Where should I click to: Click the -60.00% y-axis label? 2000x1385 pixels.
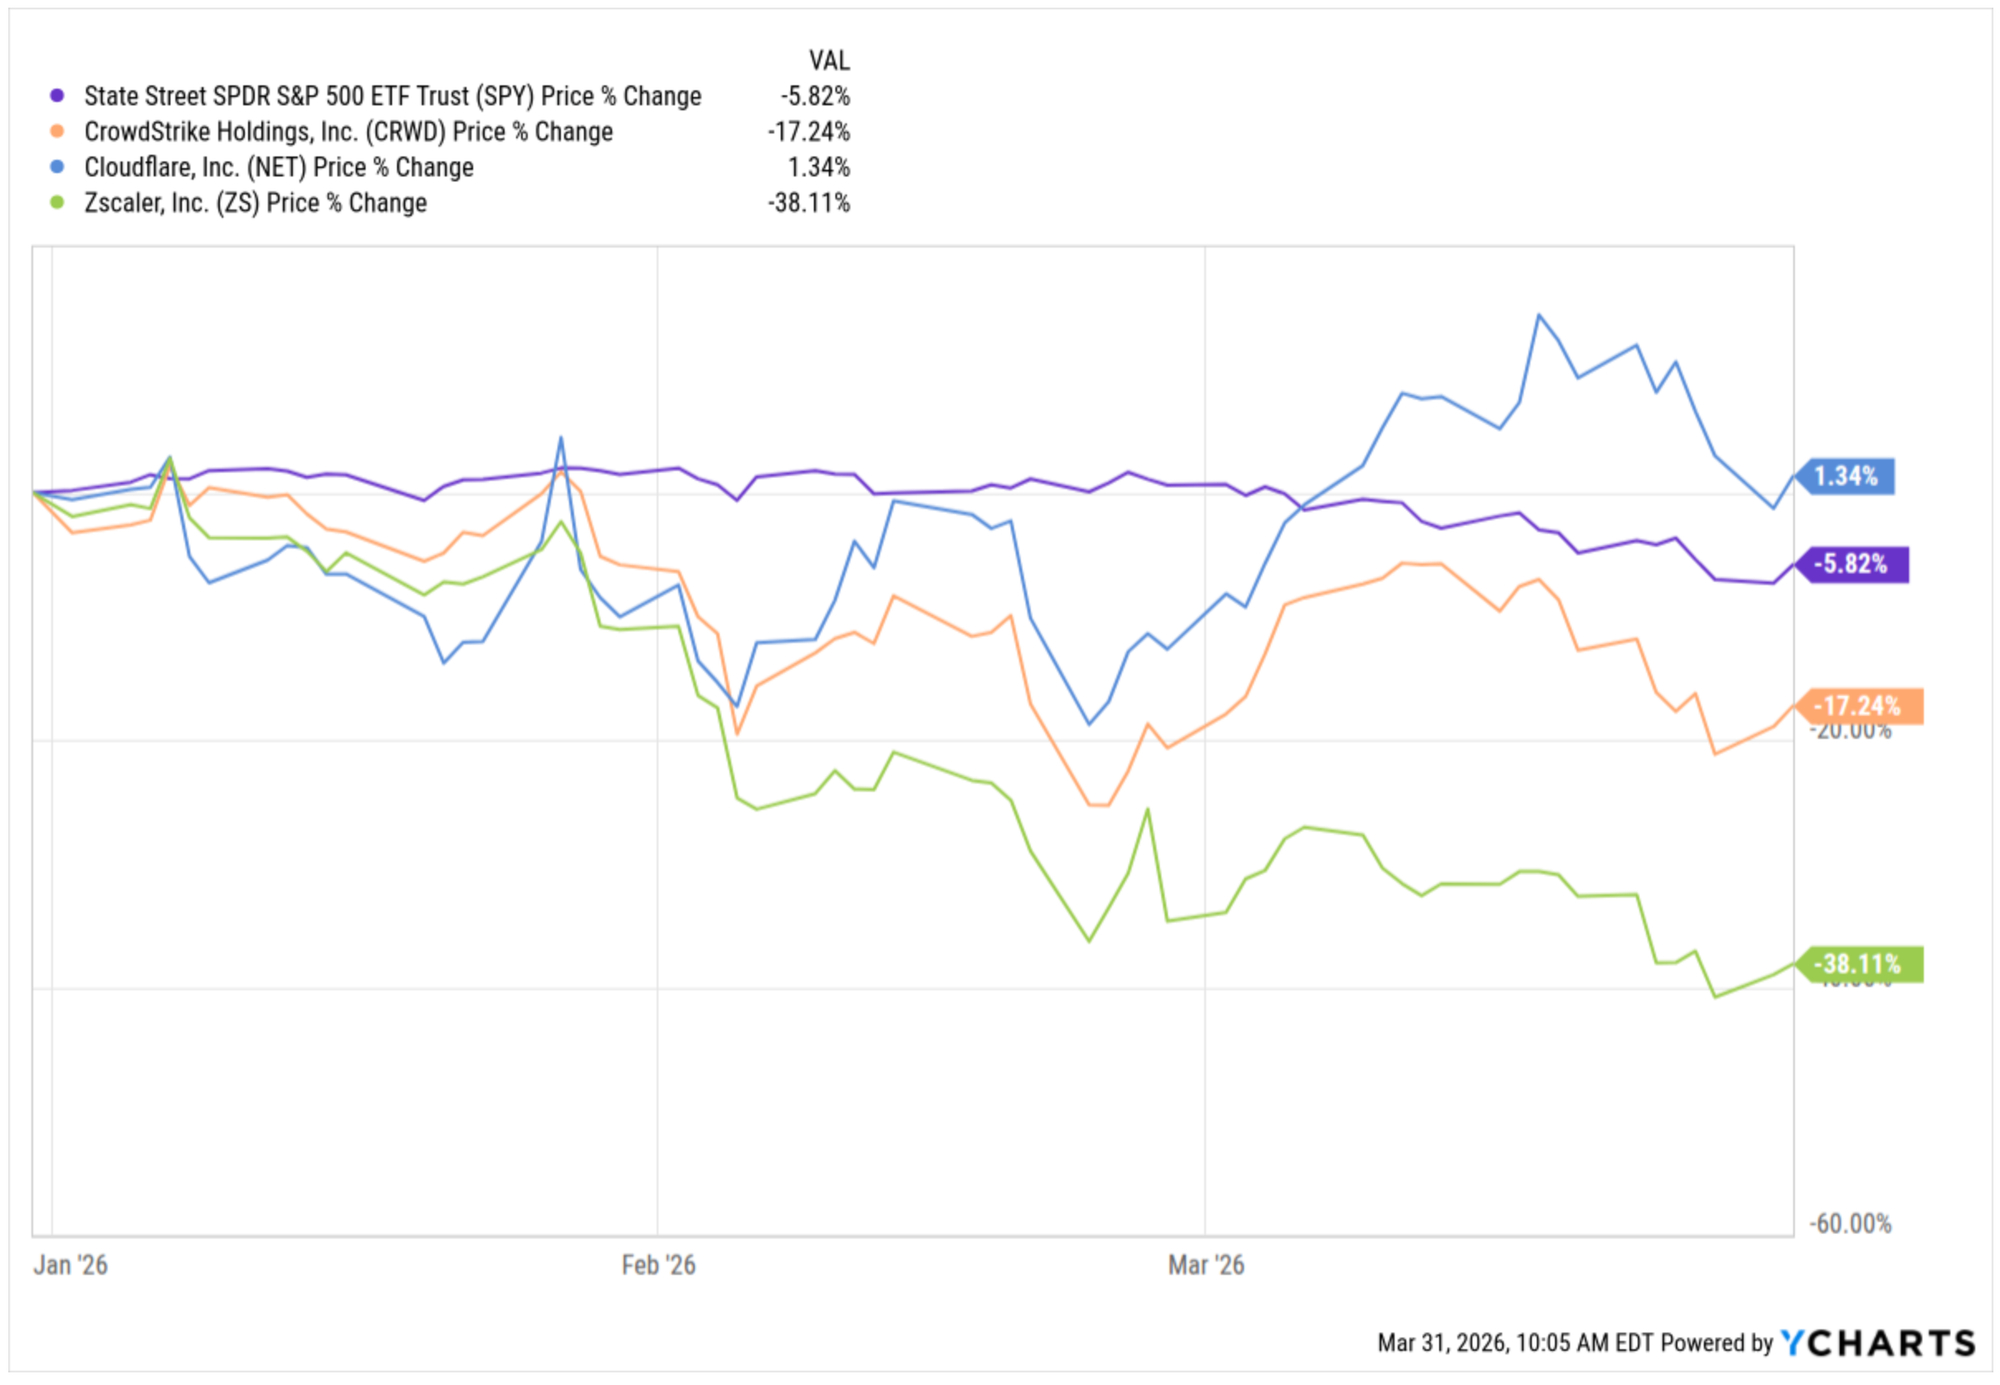(1851, 1223)
